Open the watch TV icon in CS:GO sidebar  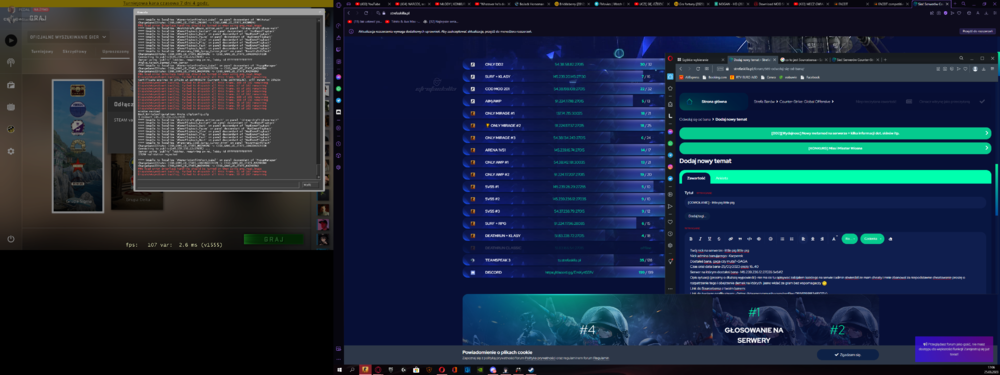pos(11,107)
